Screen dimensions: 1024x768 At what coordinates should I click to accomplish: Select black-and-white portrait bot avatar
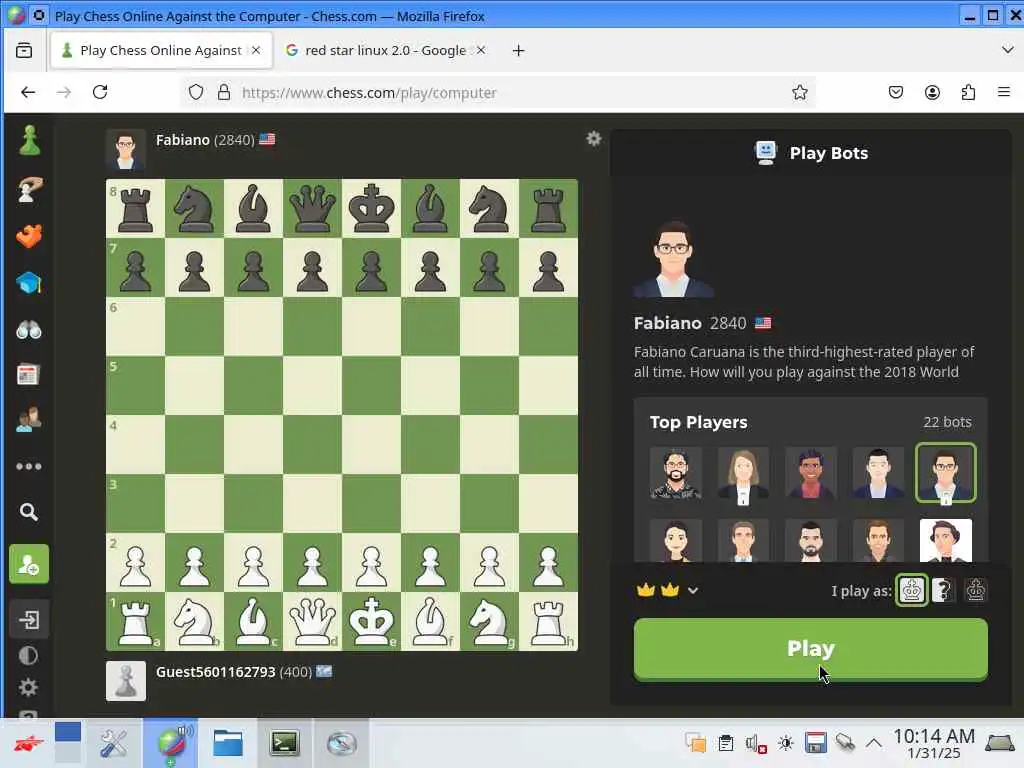pos(945,541)
